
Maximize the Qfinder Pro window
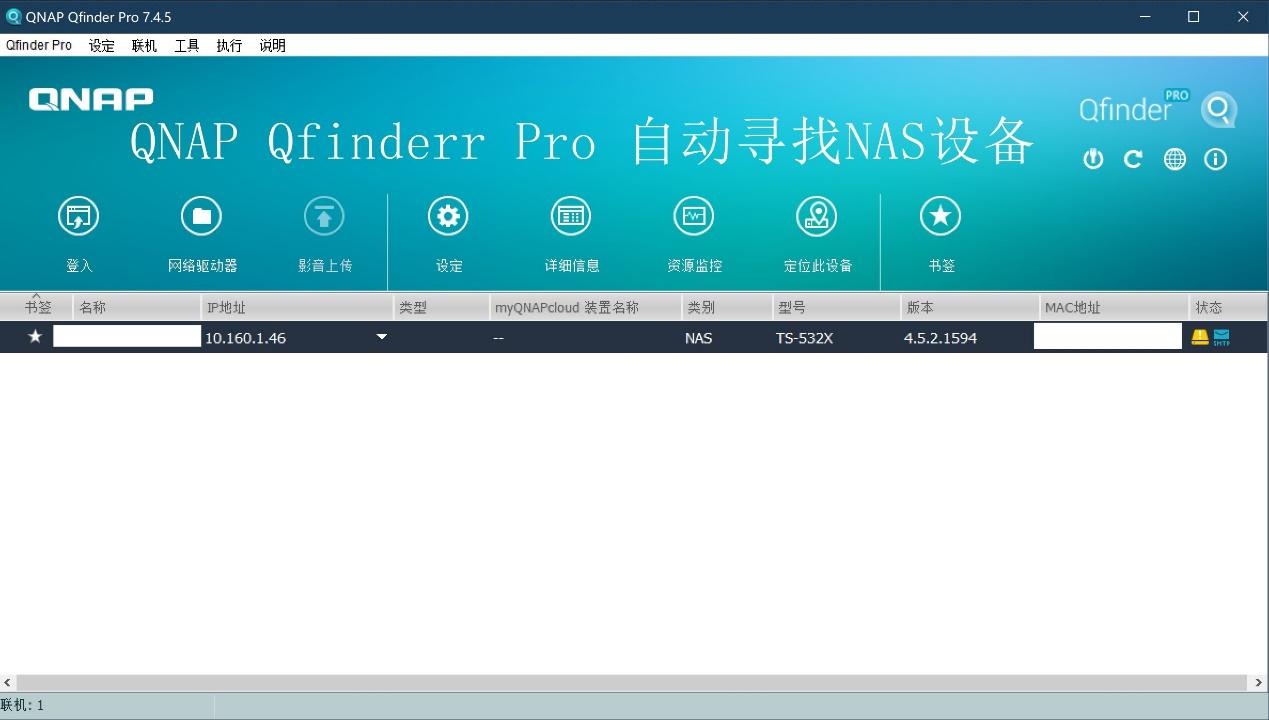(x=1193, y=17)
